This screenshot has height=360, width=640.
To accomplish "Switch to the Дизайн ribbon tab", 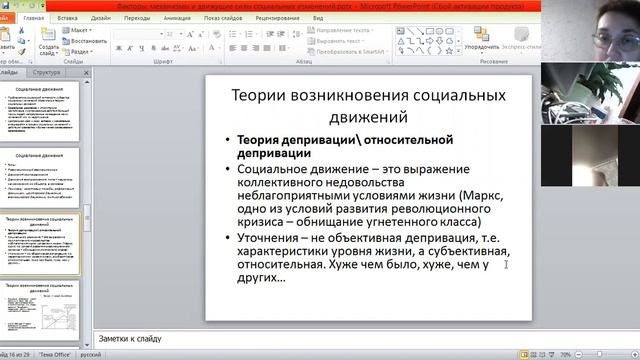I will [x=100, y=18].
